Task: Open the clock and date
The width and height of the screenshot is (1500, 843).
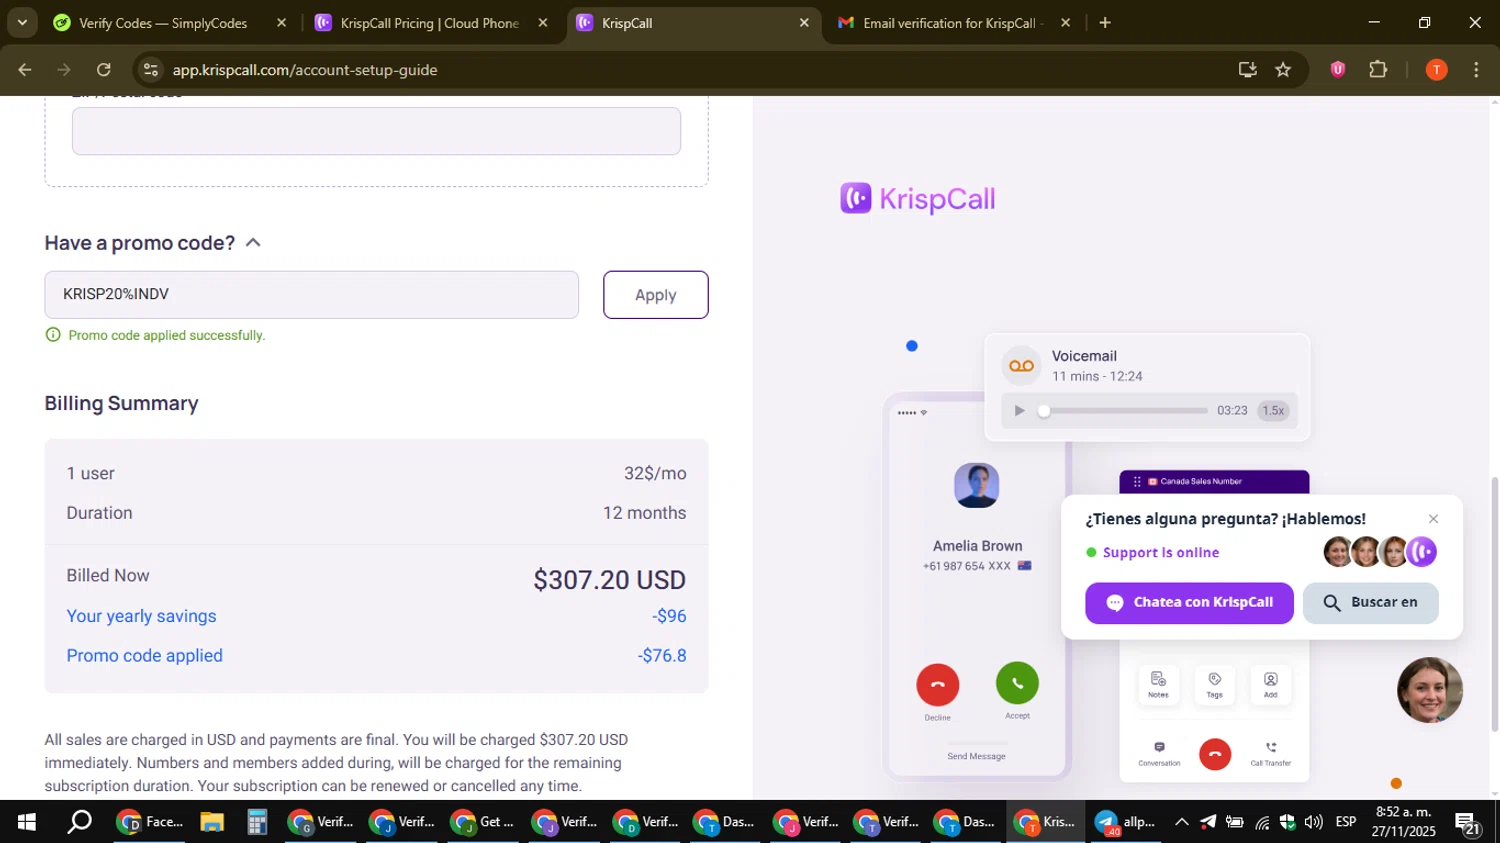Action: 1403,822
